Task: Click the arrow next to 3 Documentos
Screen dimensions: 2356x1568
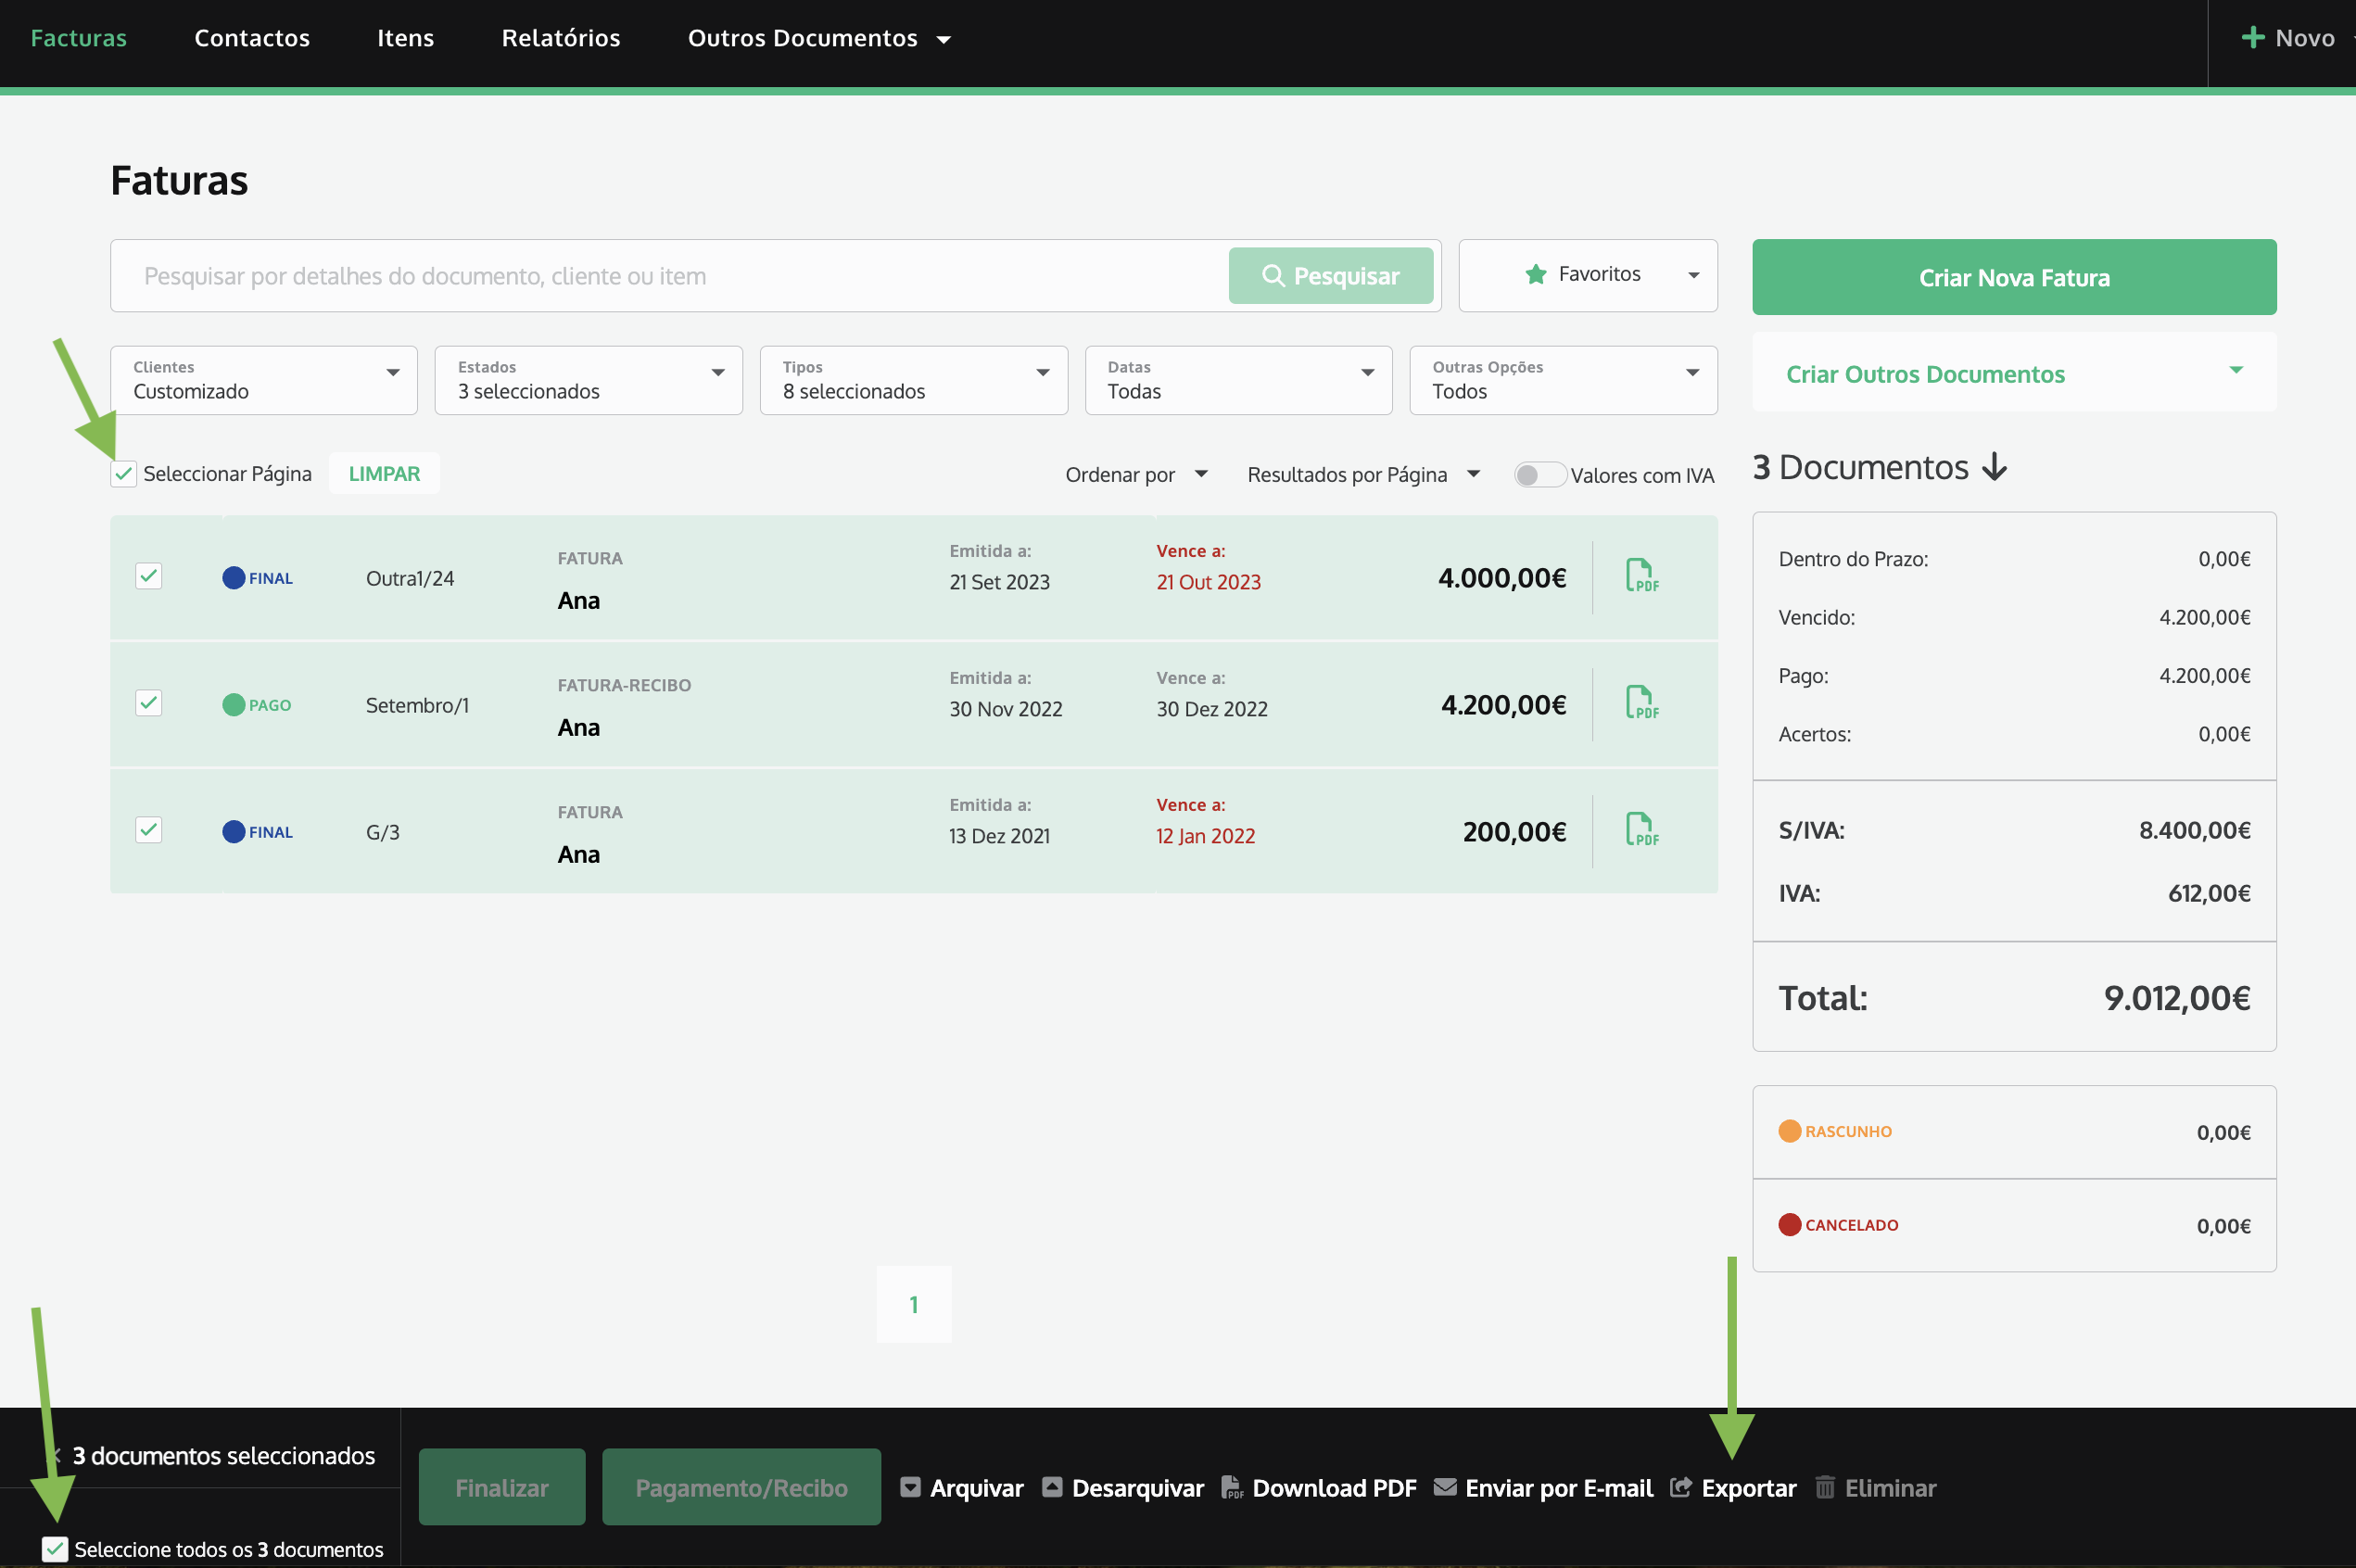Action: pos(1994,467)
